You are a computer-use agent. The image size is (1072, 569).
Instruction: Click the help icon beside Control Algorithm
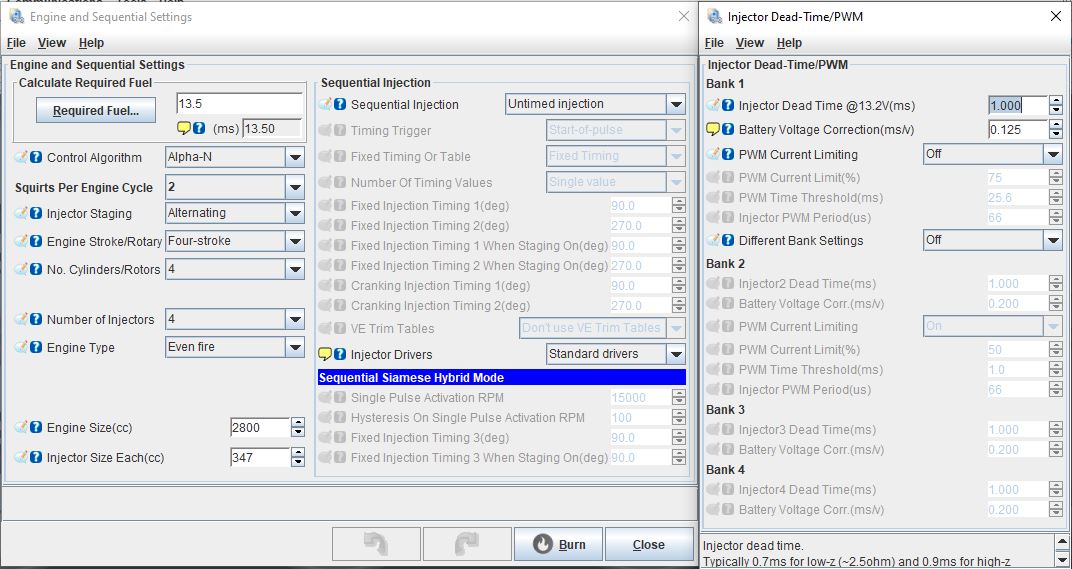coord(36,157)
